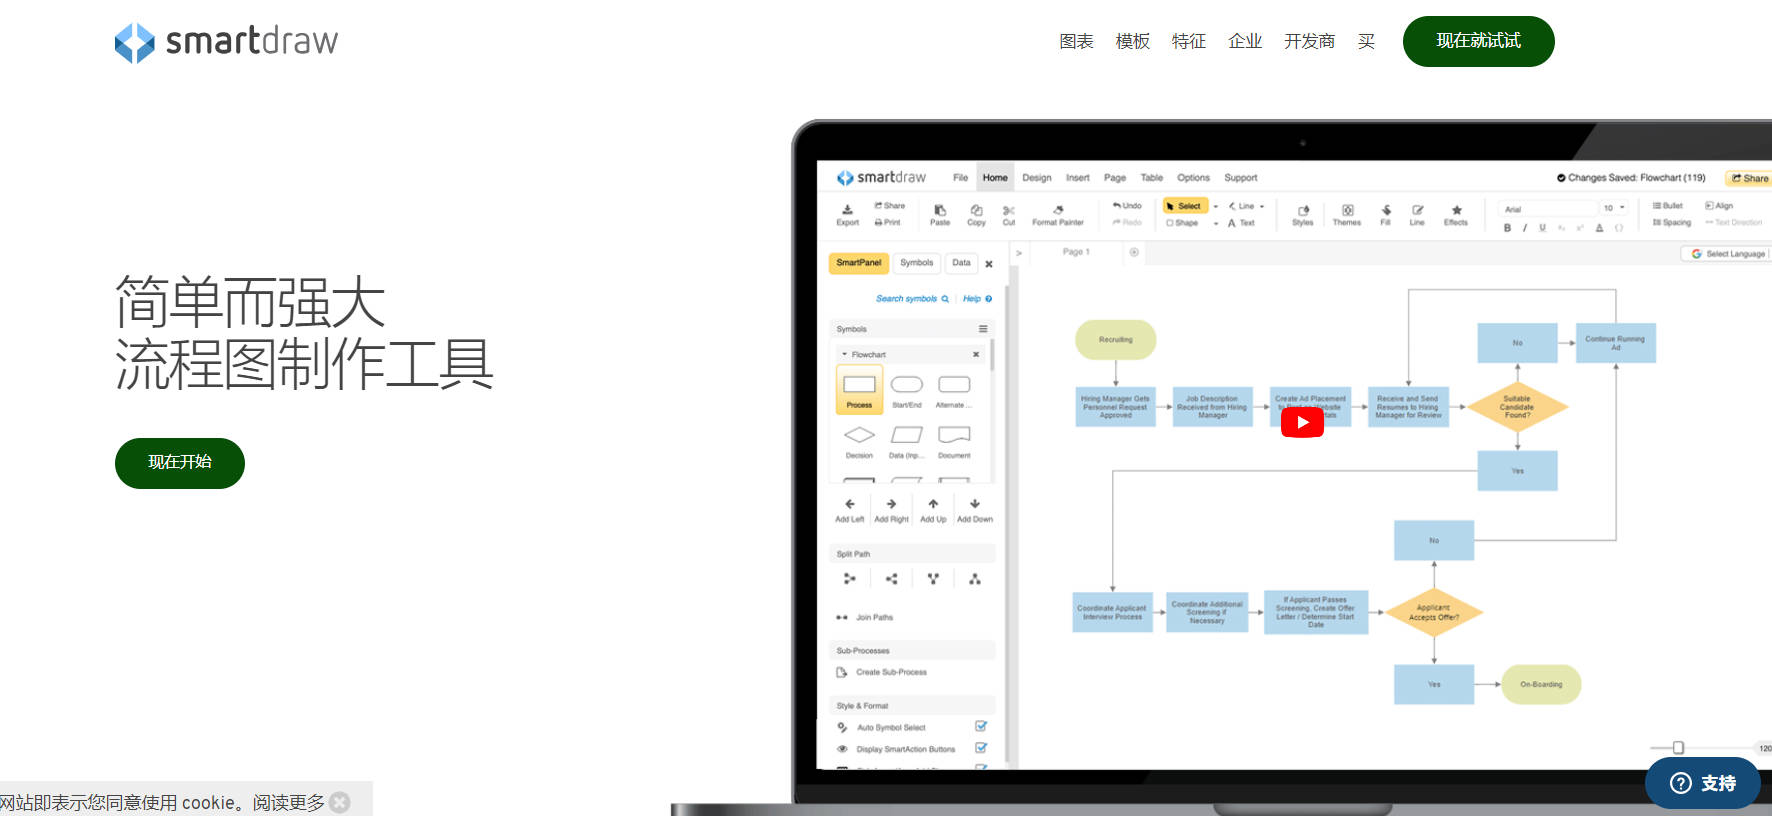Open the Shape tool dropdown arrow
Viewport: 1772px width, 816px height.
point(1216,223)
